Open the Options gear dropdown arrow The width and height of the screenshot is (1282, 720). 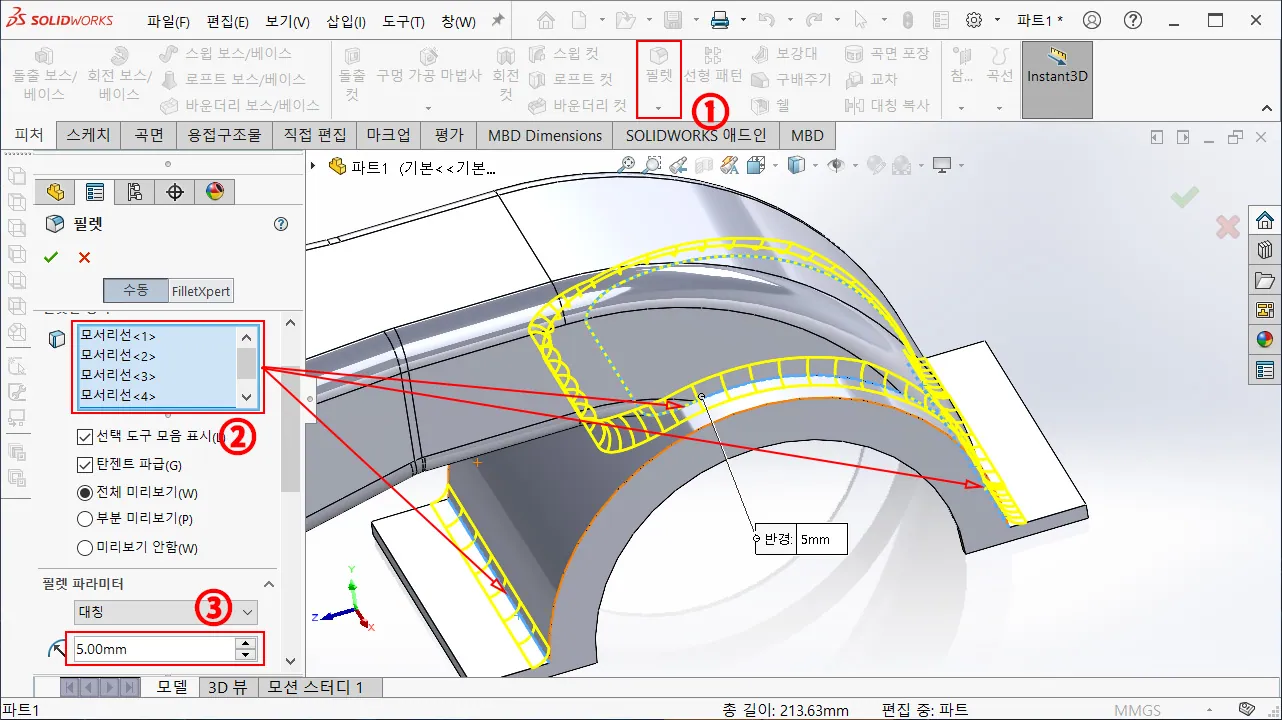pos(997,21)
